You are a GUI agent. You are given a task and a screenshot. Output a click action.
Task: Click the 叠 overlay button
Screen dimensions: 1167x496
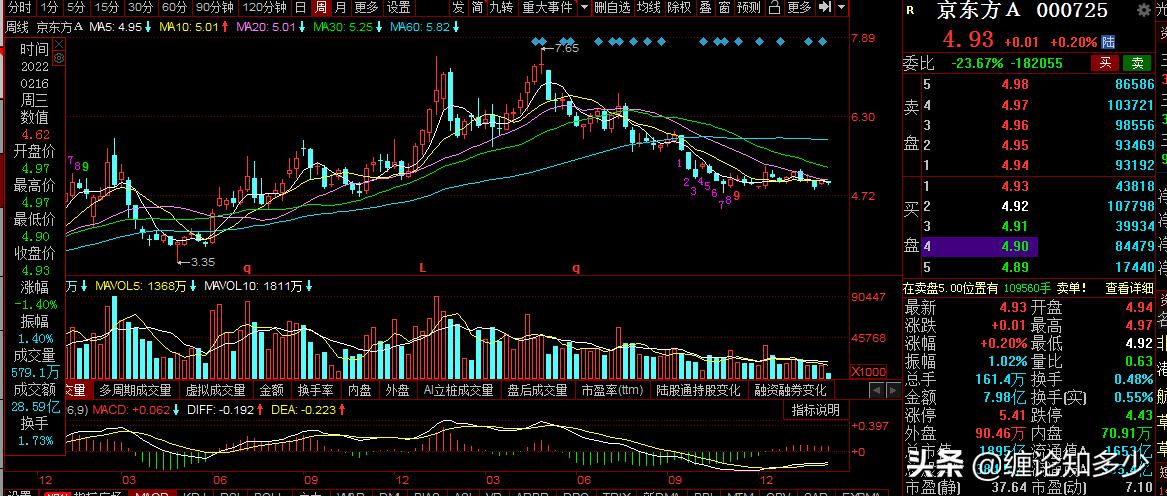[706, 7]
